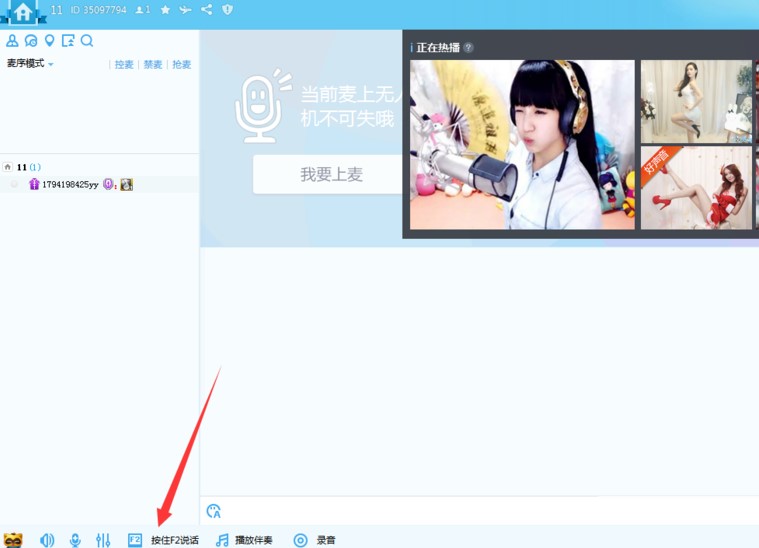Click the 禁麦 link
The width and height of the screenshot is (759, 548).
coord(153,64)
